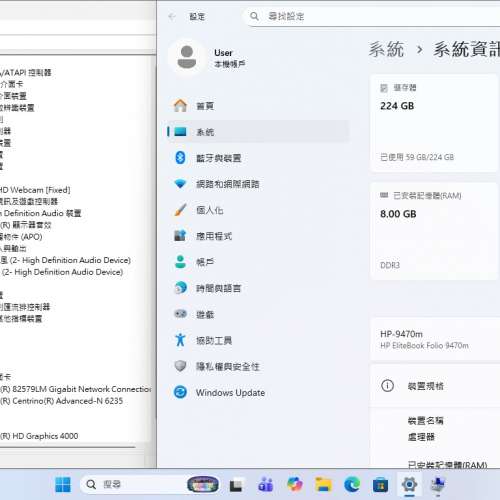Click the info icon beside 裝置規格
Viewport: 500px width, 500px height.
387,386
